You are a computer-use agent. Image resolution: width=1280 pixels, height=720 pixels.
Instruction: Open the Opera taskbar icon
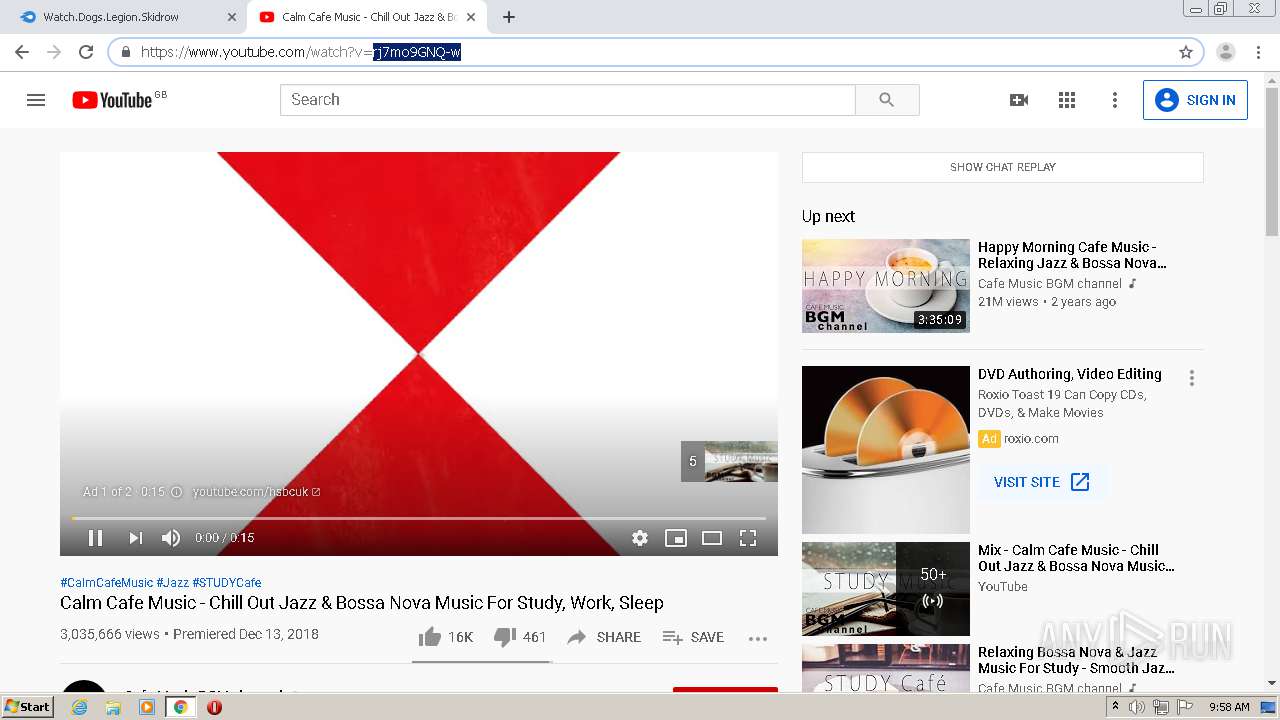click(214, 707)
